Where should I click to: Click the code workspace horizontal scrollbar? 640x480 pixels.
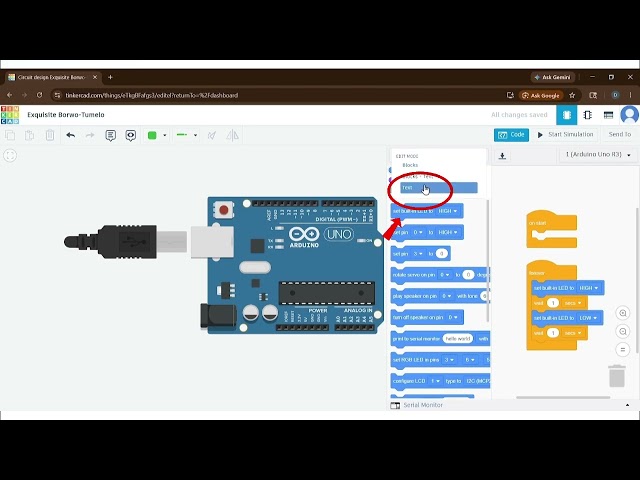(563, 397)
